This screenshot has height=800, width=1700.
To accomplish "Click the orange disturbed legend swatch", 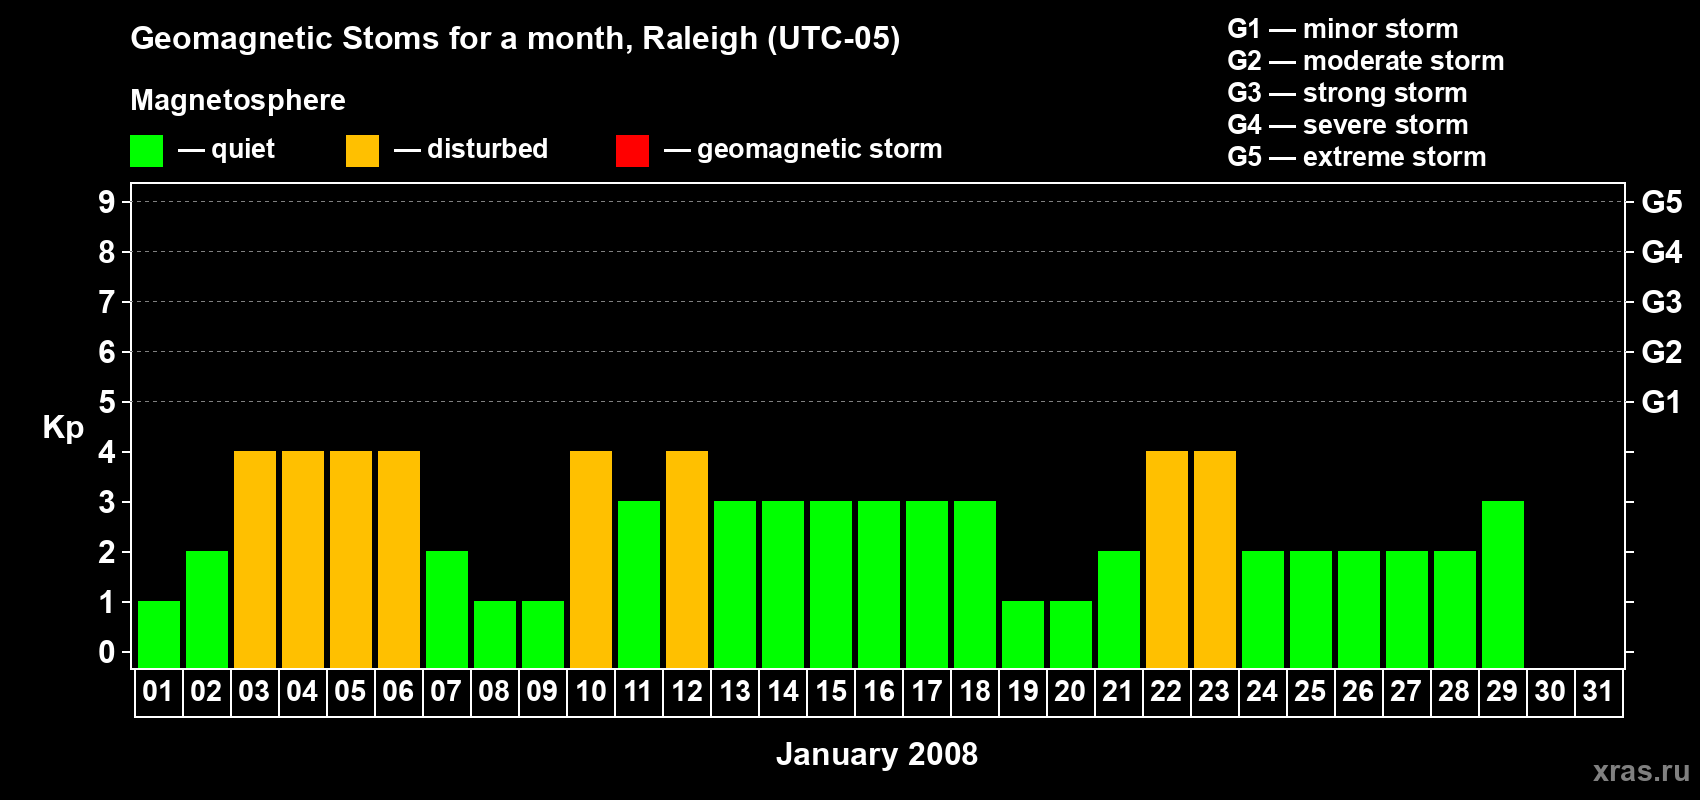I will click(362, 151).
